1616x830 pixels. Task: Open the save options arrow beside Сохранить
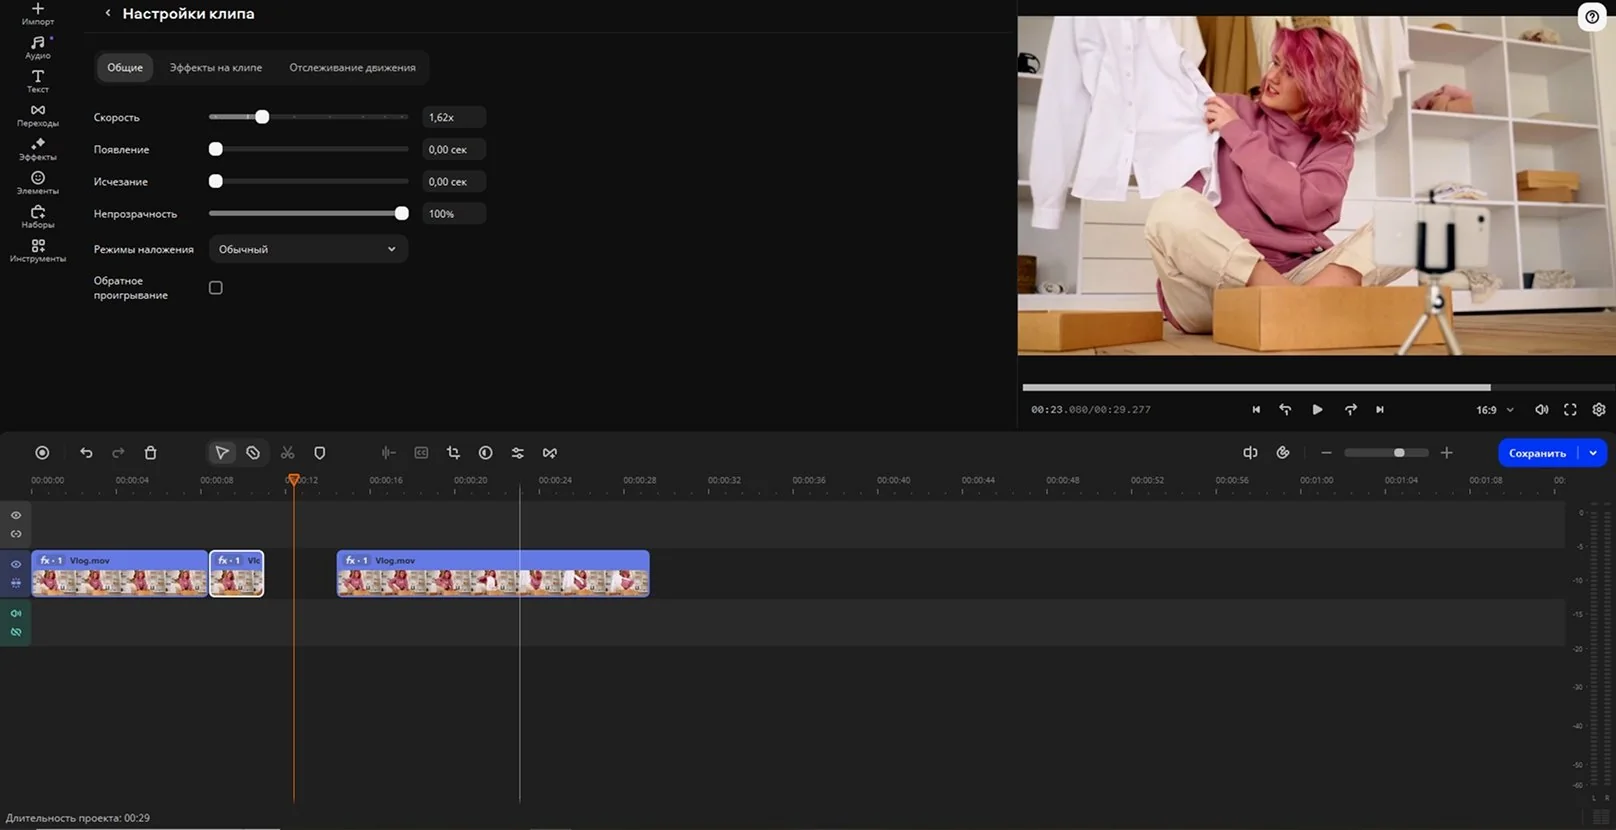click(1593, 453)
